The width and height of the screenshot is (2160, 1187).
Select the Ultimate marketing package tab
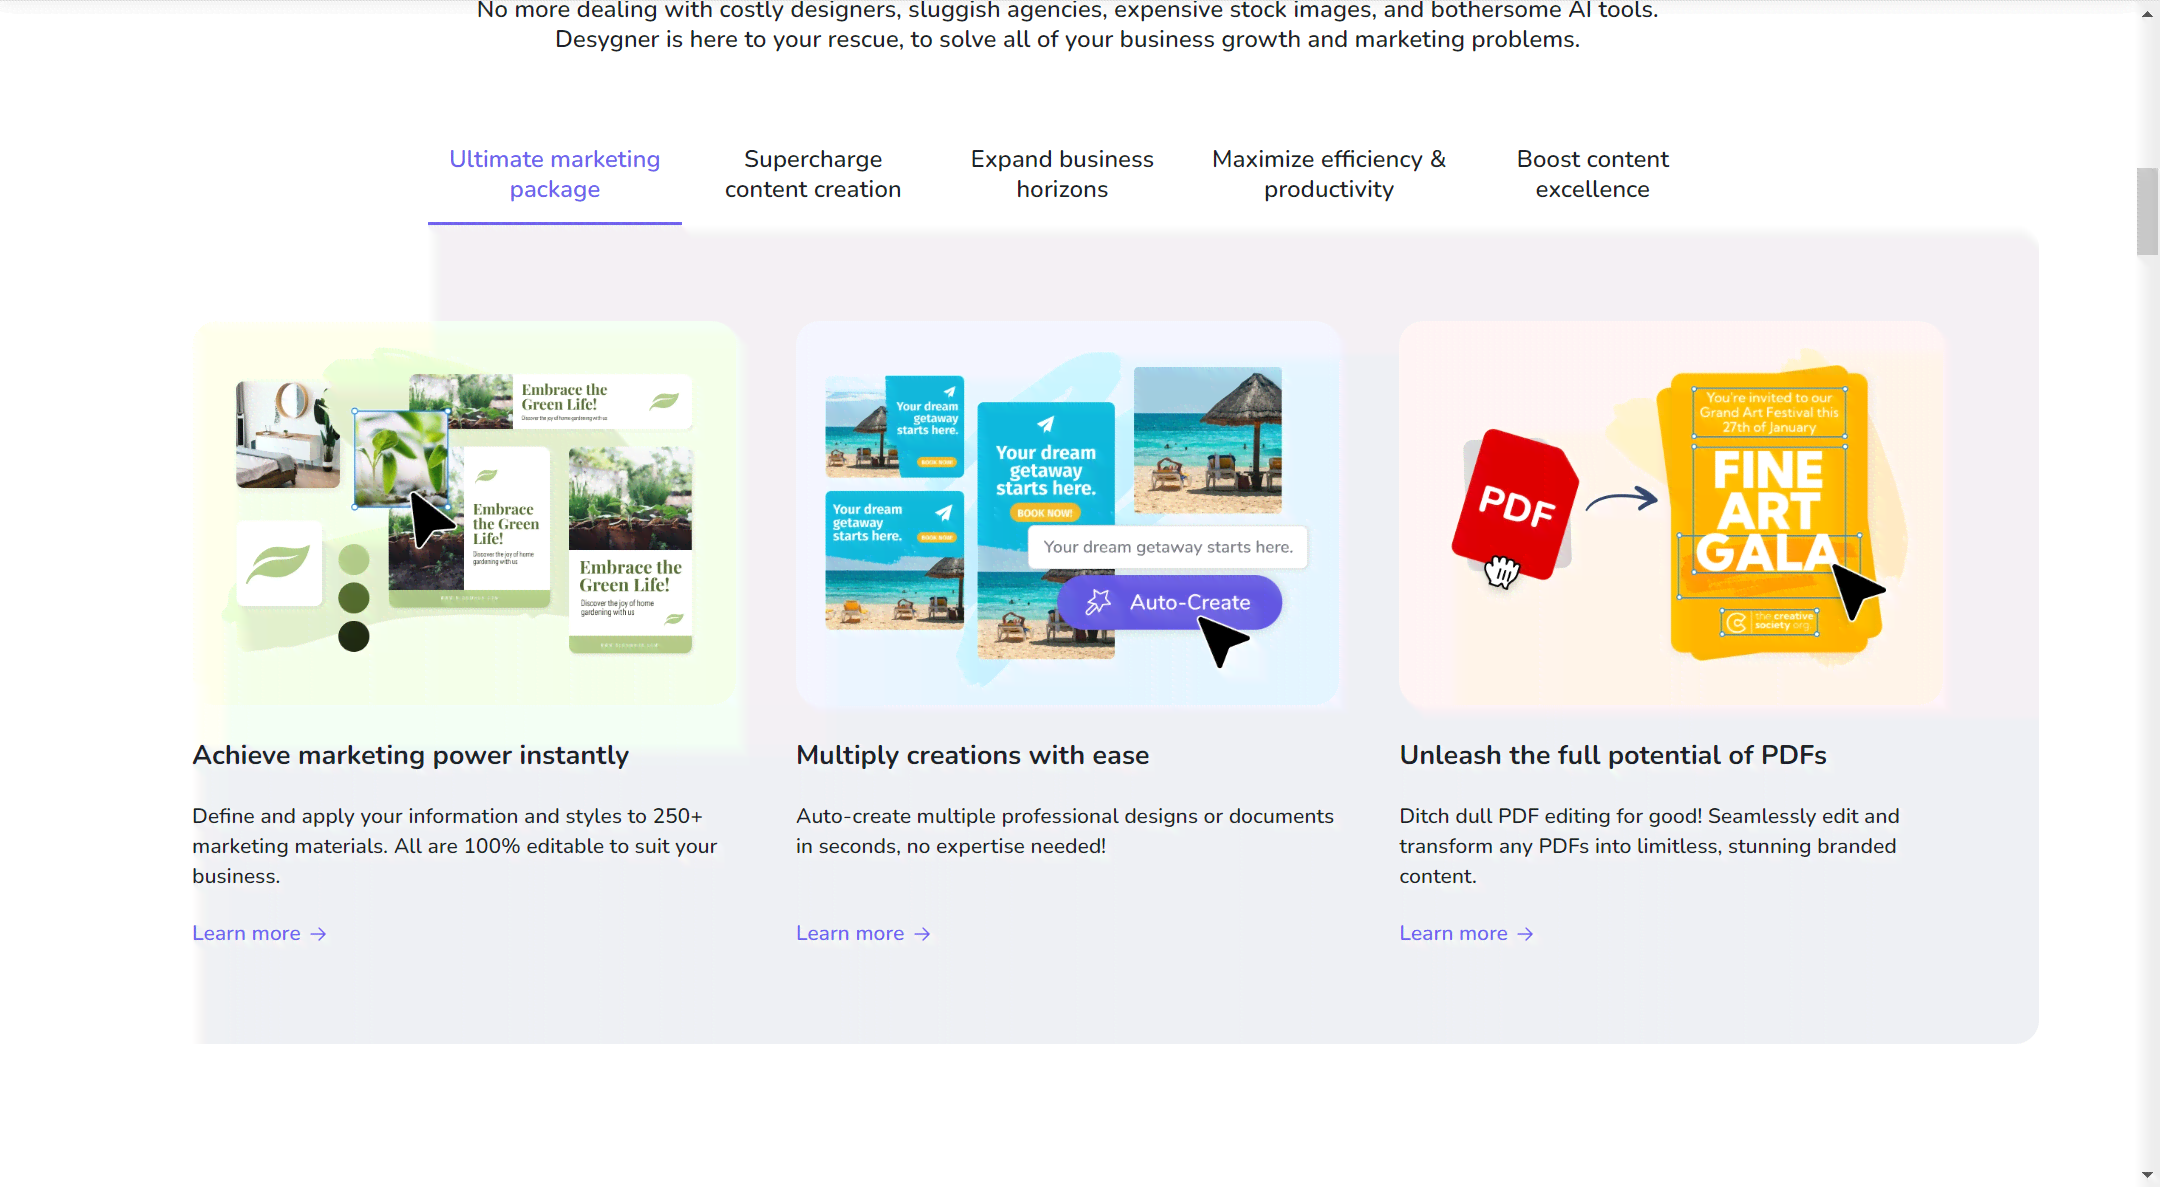(554, 174)
